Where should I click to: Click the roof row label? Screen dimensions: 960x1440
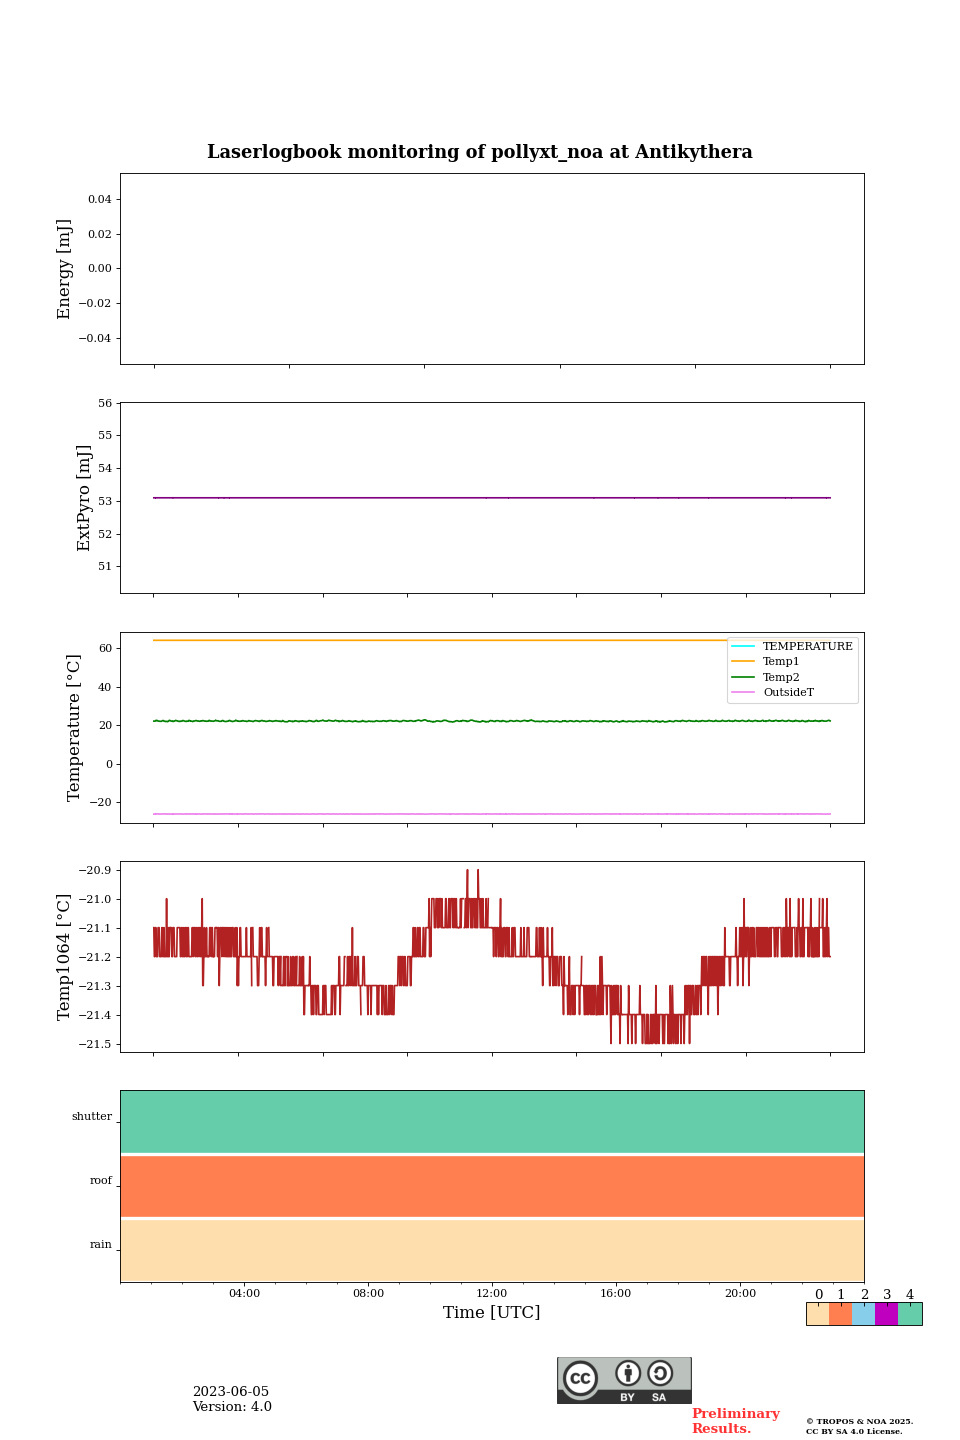pyautogui.click(x=101, y=1181)
